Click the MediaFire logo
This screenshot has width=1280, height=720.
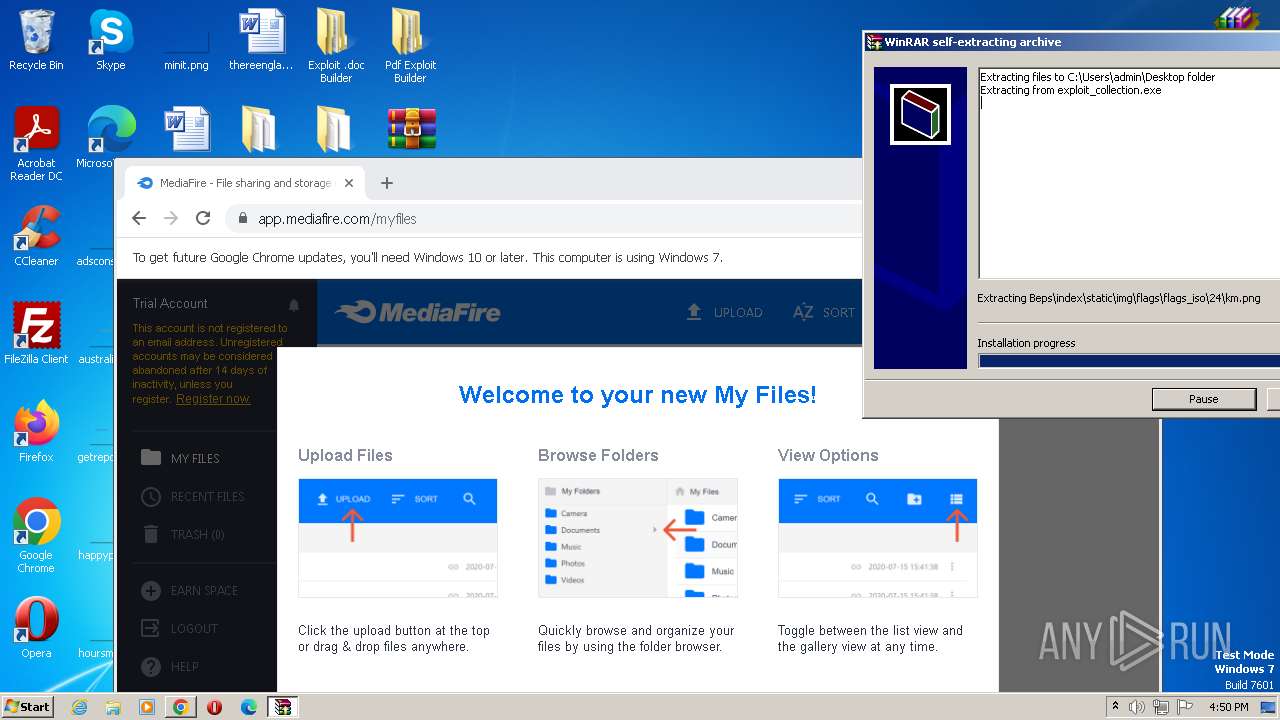tap(418, 312)
